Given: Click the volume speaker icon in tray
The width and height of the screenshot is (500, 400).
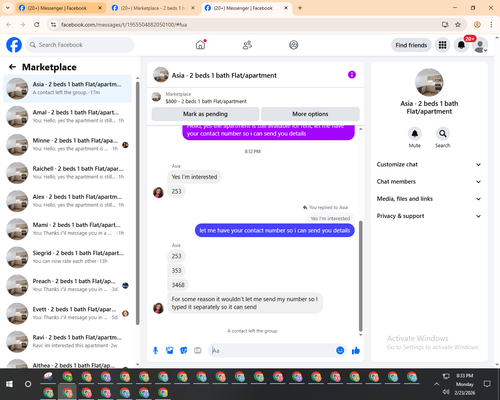Looking at the screenshot, I should [446, 392].
